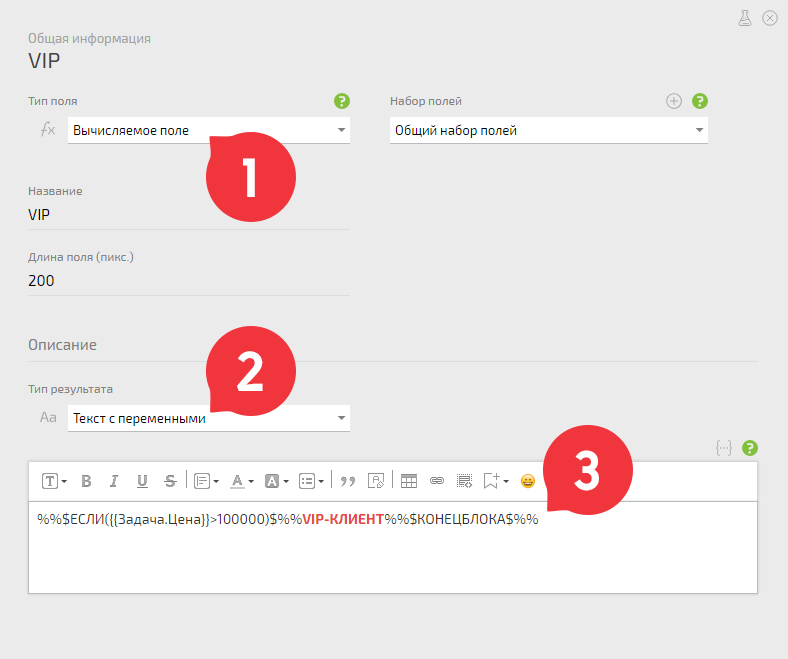The height and width of the screenshot is (659, 788).
Task: Add a new field set with the plus icon
Action: tap(674, 101)
